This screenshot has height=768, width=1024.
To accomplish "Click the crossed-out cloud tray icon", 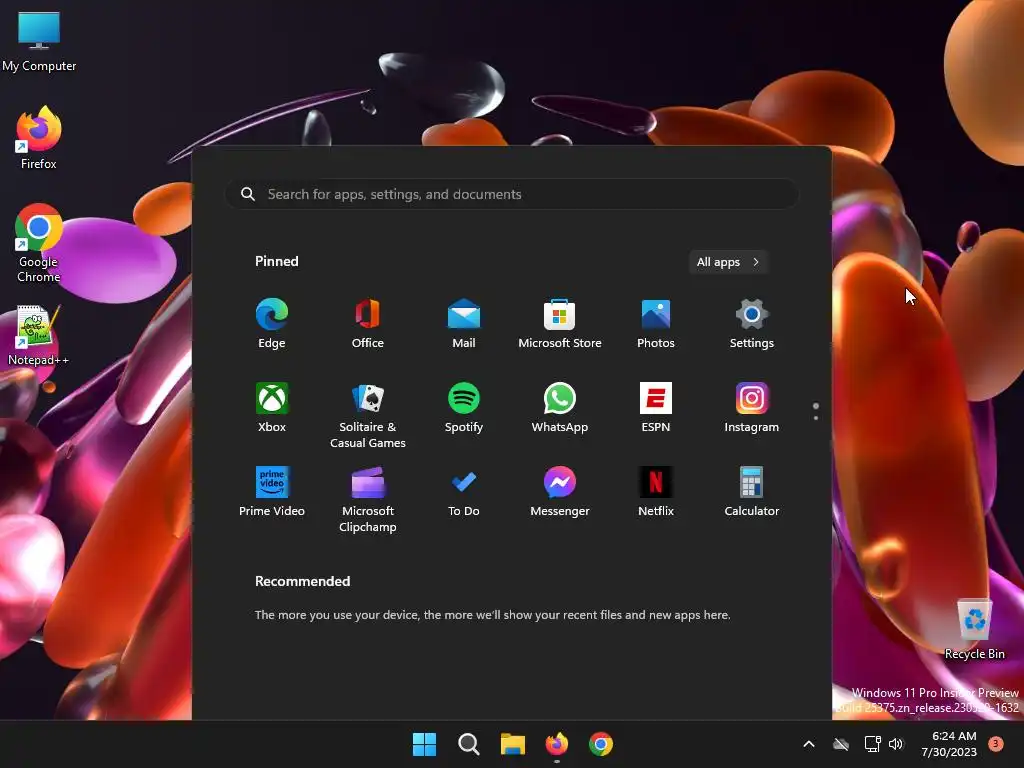I will 841,744.
